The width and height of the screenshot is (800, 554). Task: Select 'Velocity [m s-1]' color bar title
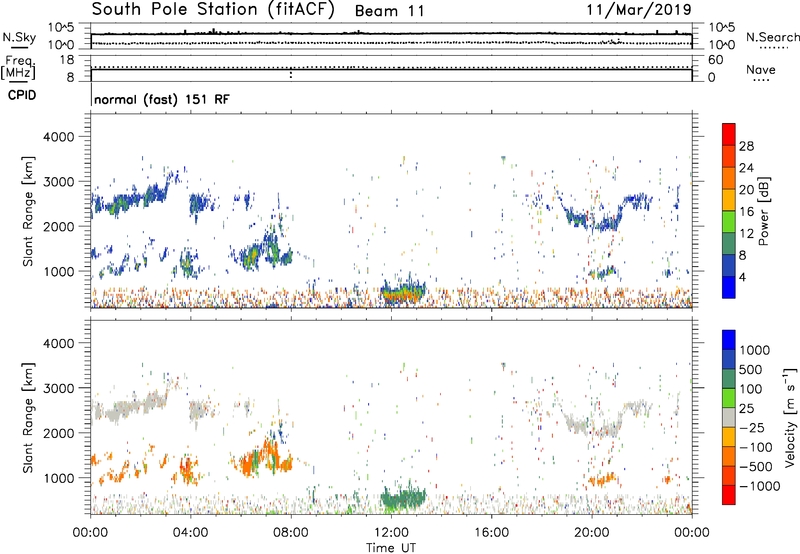click(x=790, y=417)
